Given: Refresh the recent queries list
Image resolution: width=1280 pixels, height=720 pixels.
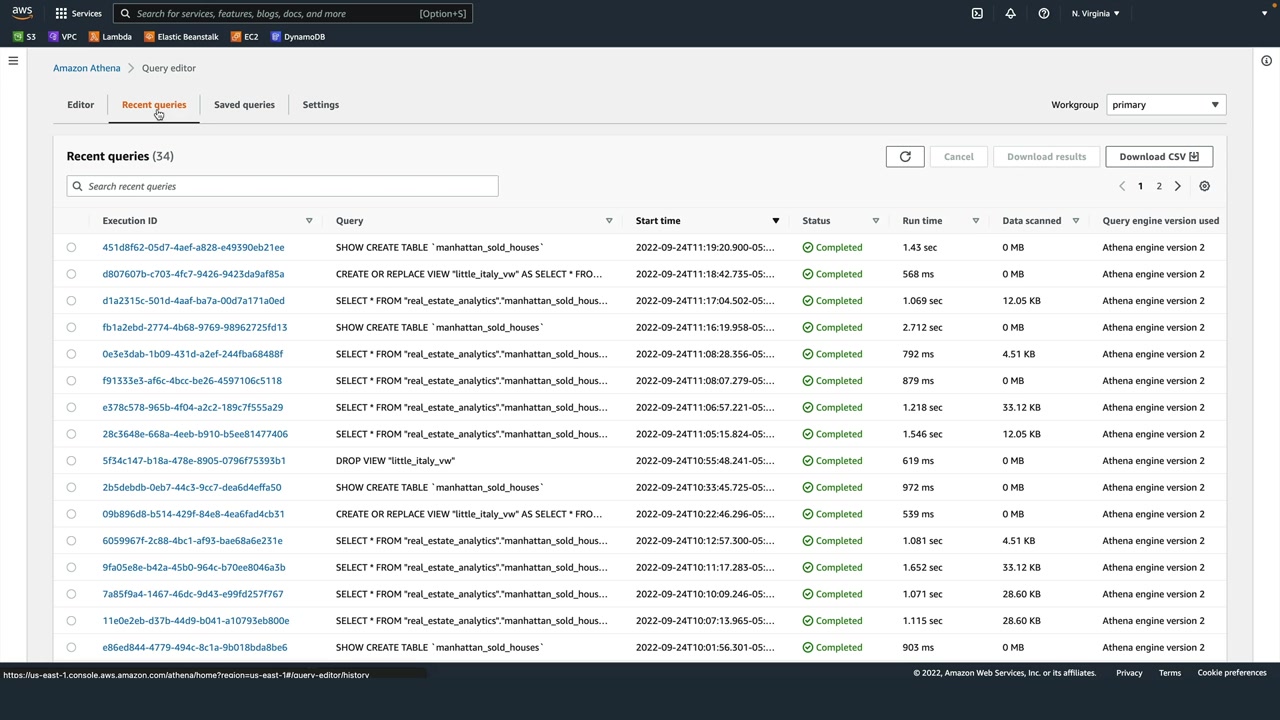Looking at the screenshot, I should (x=905, y=157).
